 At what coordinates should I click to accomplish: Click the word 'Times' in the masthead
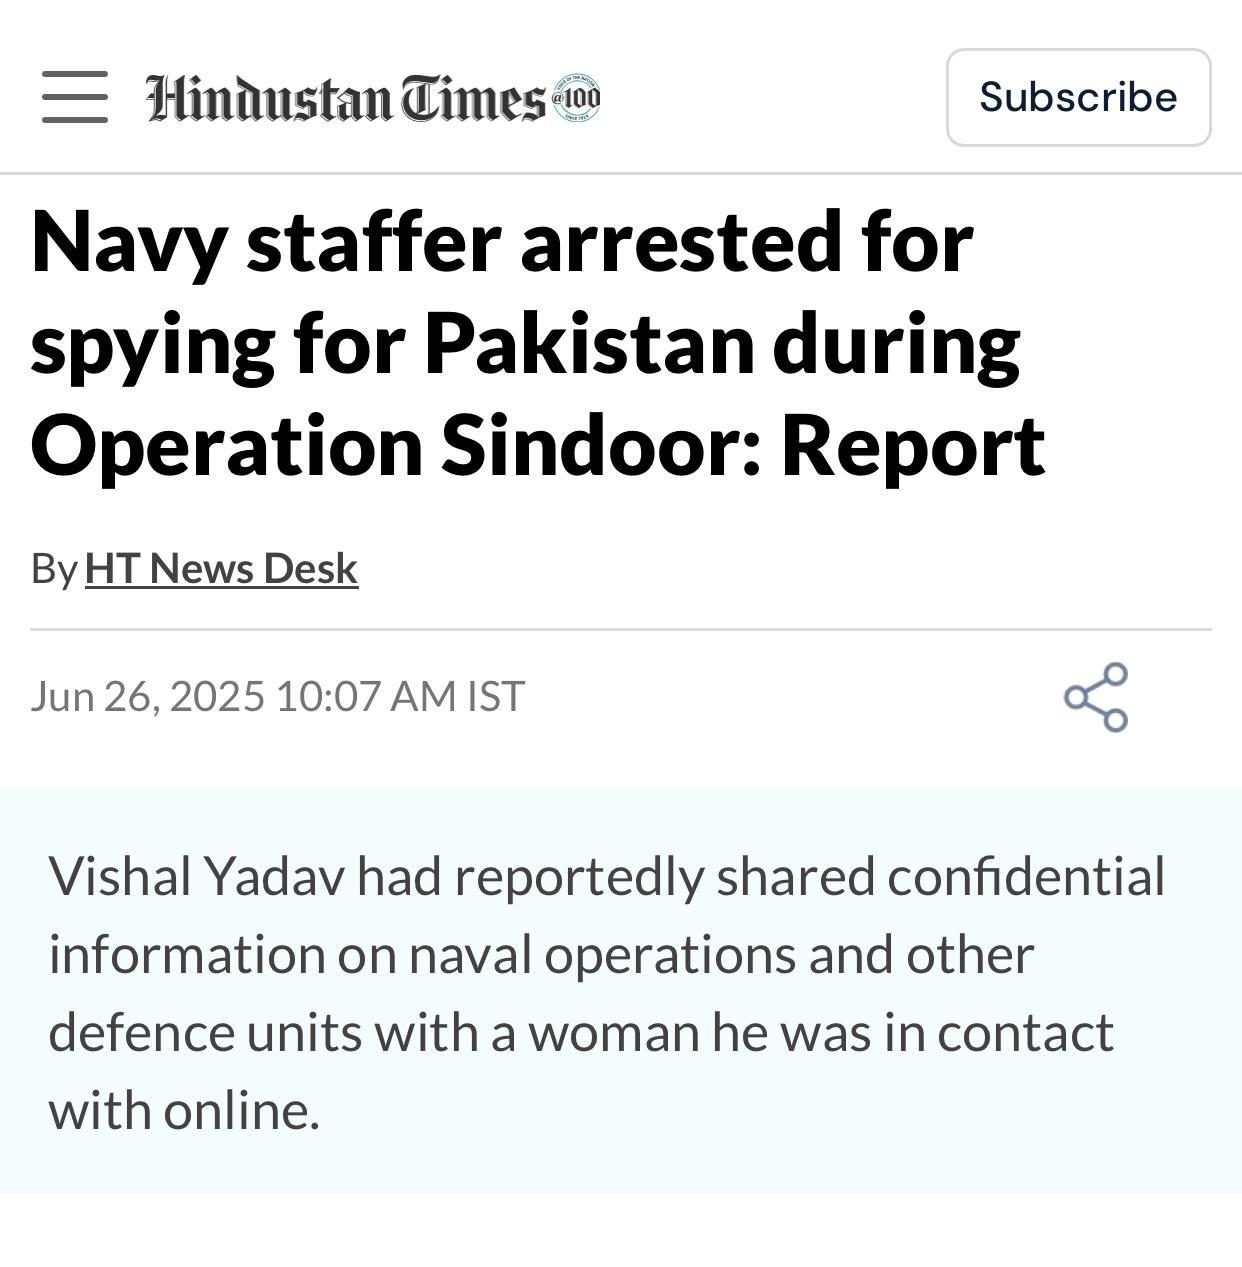(x=474, y=98)
